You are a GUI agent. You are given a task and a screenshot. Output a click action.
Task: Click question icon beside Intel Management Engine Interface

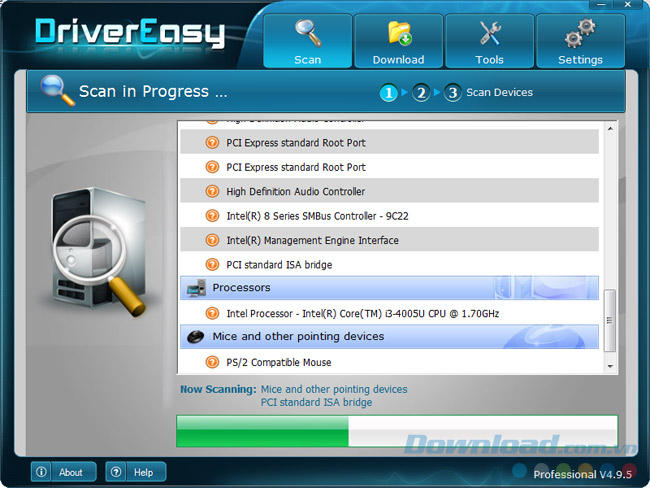point(212,240)
